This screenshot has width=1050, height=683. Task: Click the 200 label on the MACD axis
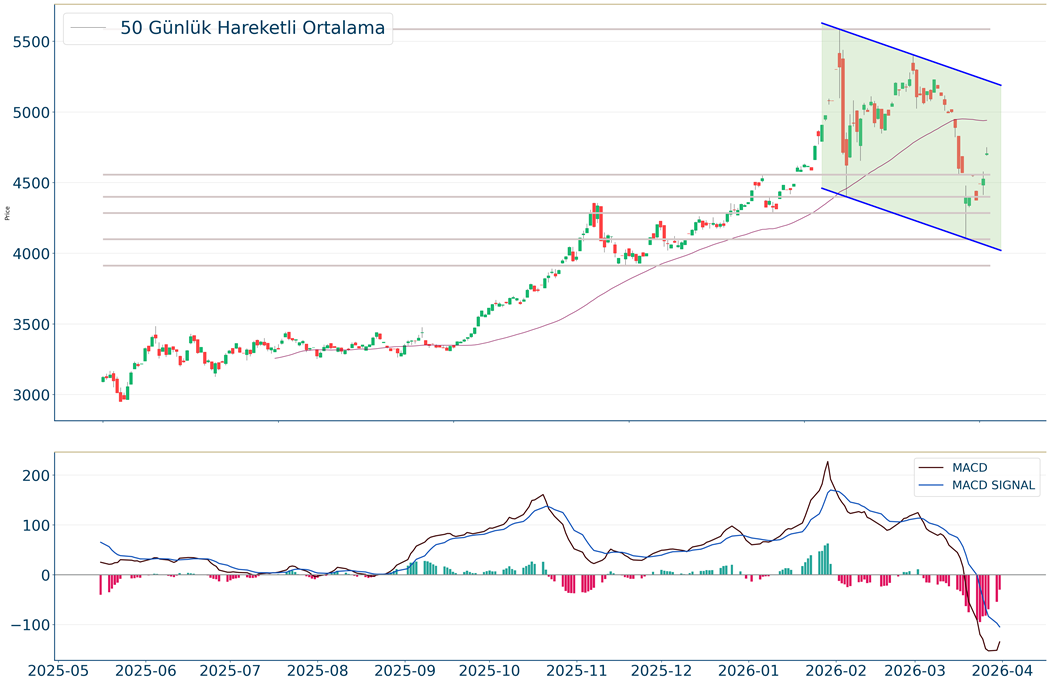click(x=32, y=475)
